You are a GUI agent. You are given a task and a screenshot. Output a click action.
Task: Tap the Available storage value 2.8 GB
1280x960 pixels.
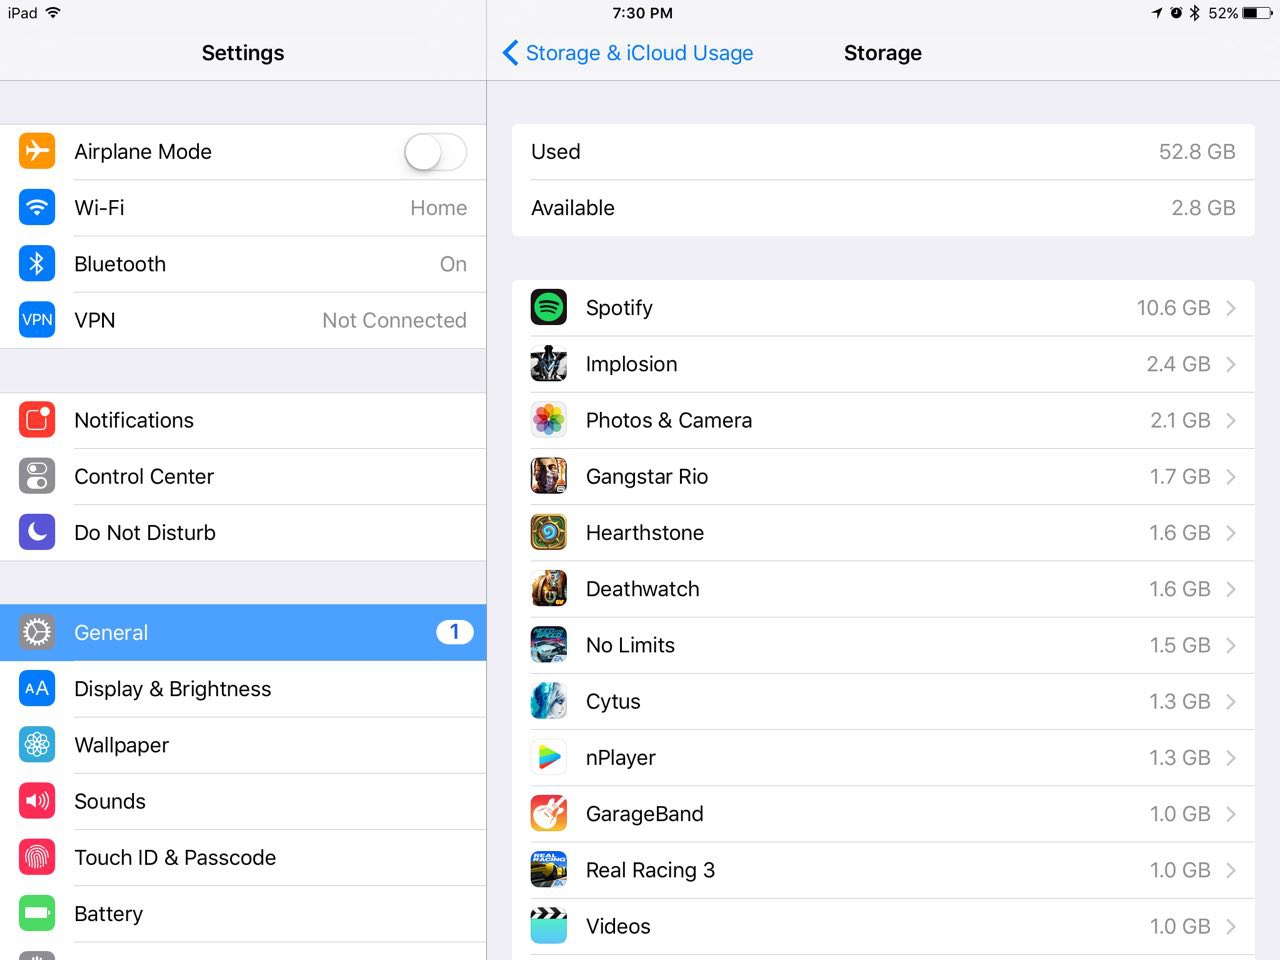tap(1203, 208)
